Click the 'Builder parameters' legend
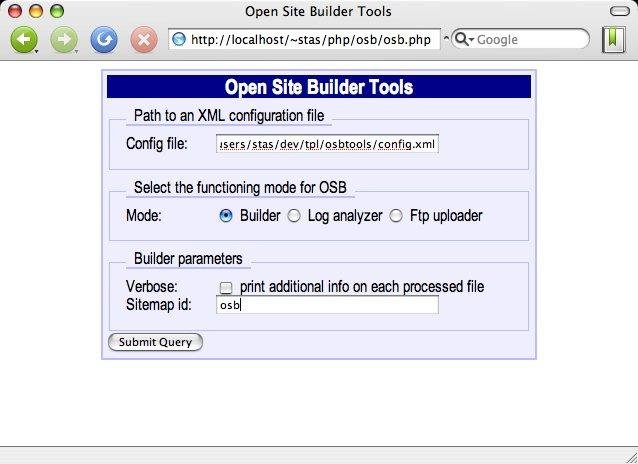 point(188,259)
